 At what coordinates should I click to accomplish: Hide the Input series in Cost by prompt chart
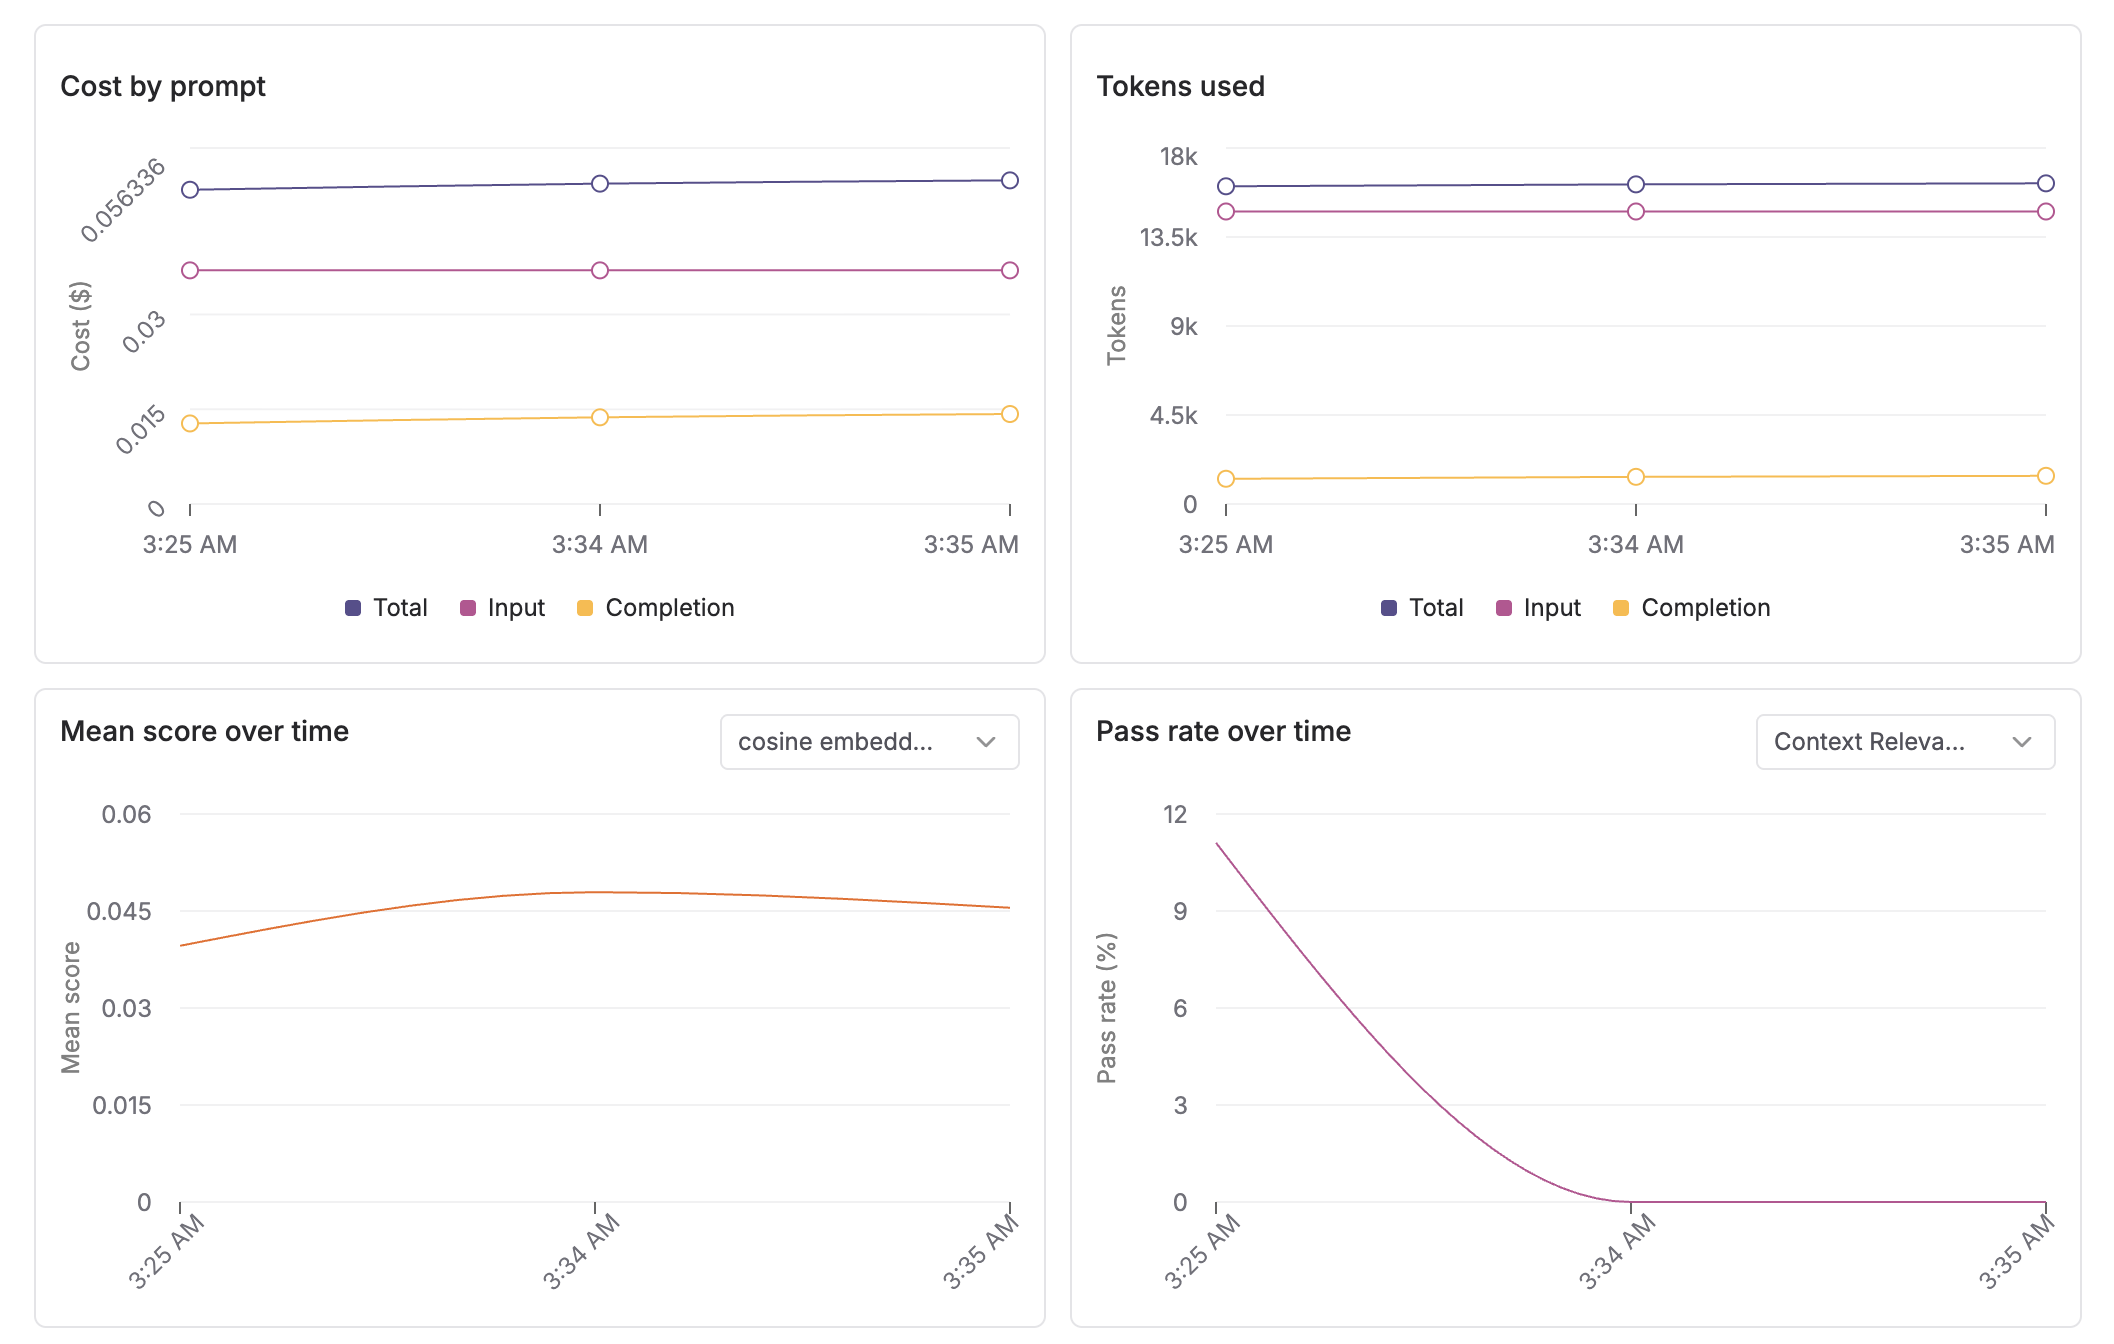515,607
